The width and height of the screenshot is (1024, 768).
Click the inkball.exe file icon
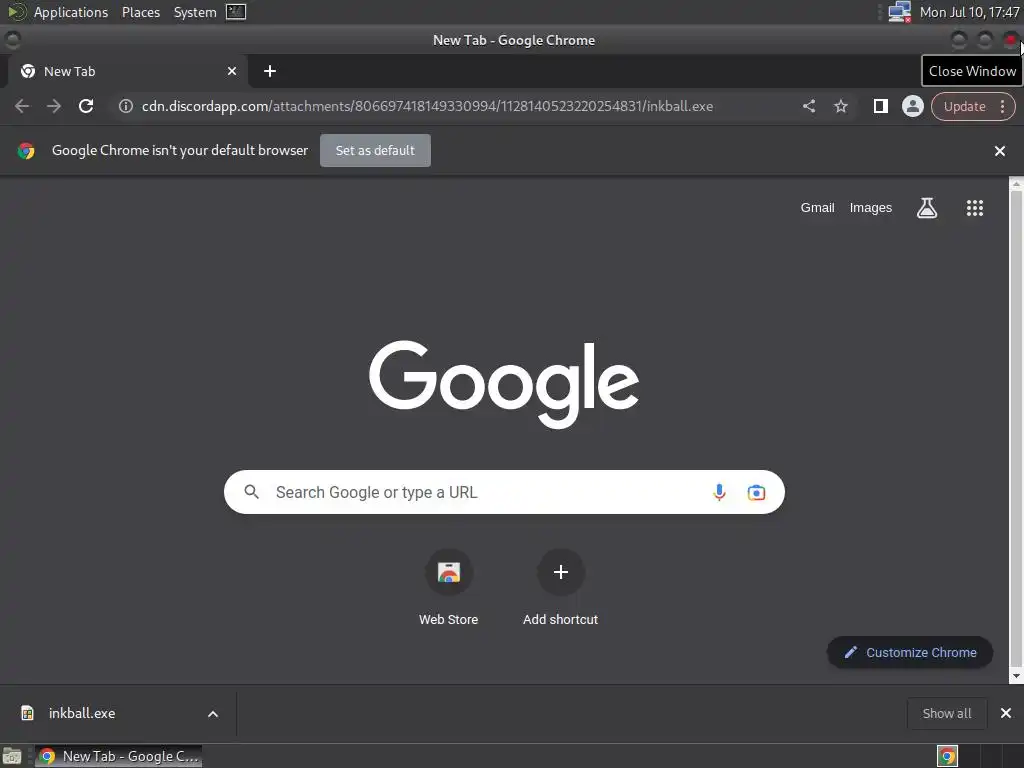[x=27, y=713]
